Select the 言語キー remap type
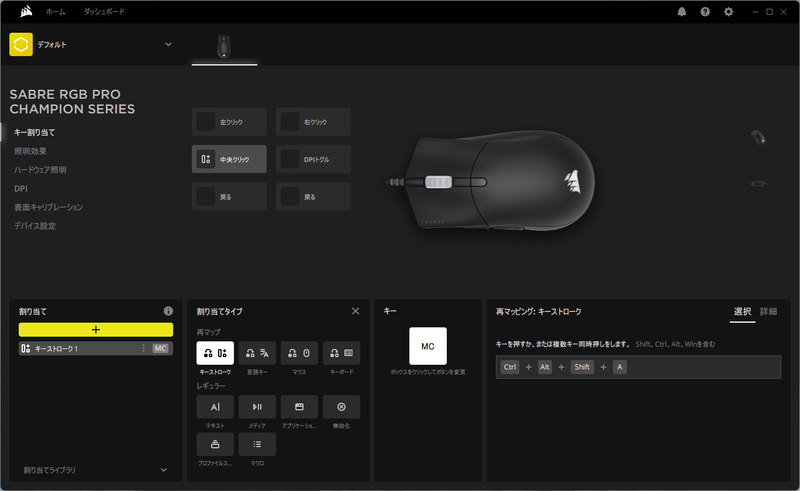Screen dimensions: 800x491 coord(257,353)
